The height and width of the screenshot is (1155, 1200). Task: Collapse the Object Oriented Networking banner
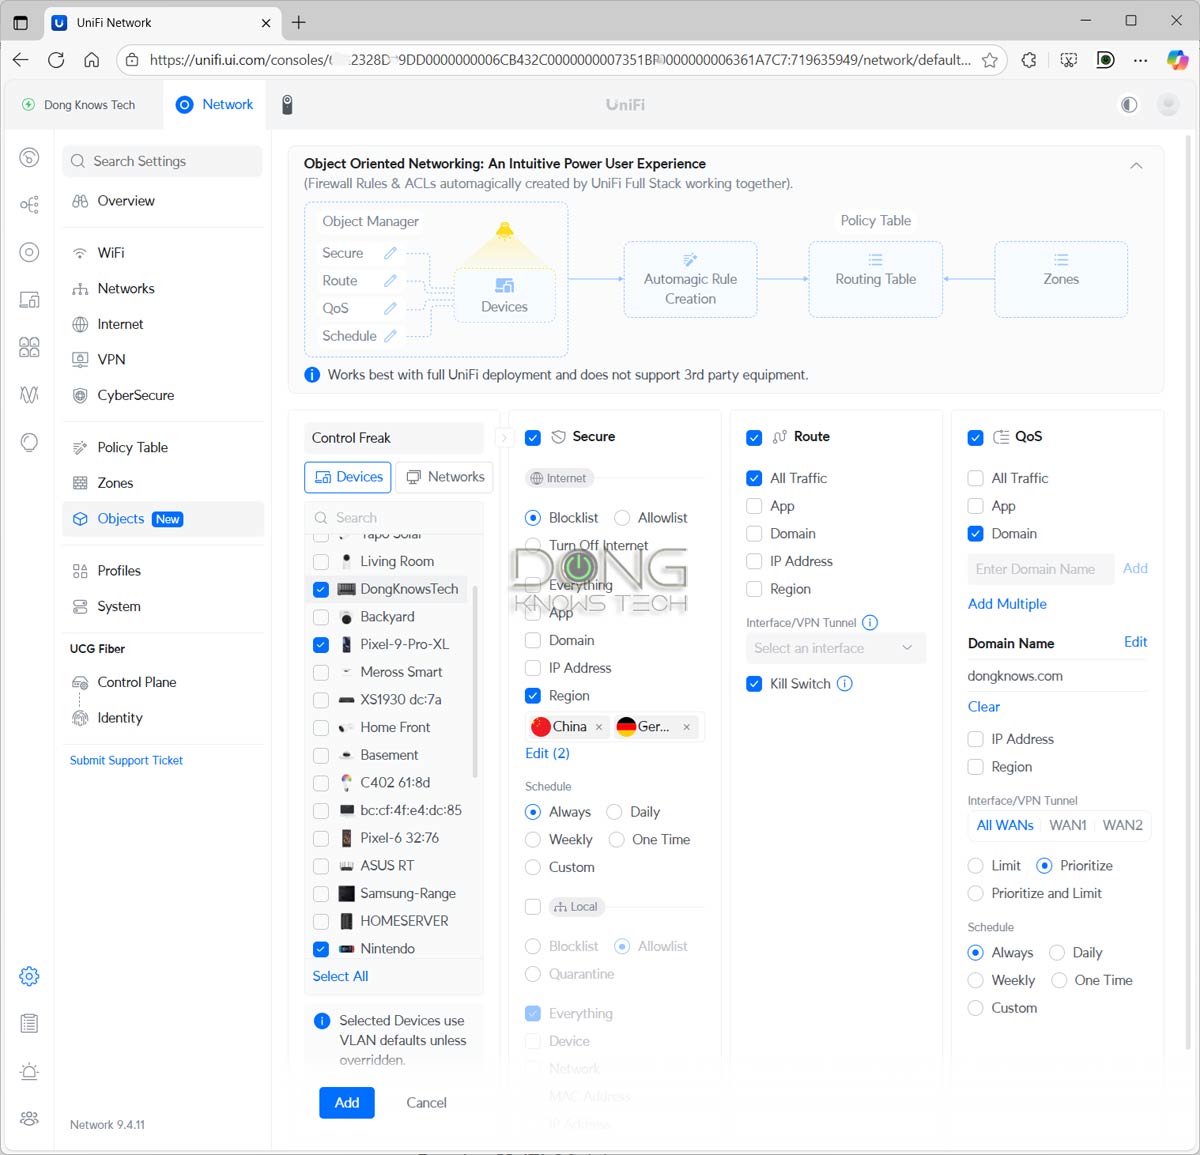(1136, 165)
